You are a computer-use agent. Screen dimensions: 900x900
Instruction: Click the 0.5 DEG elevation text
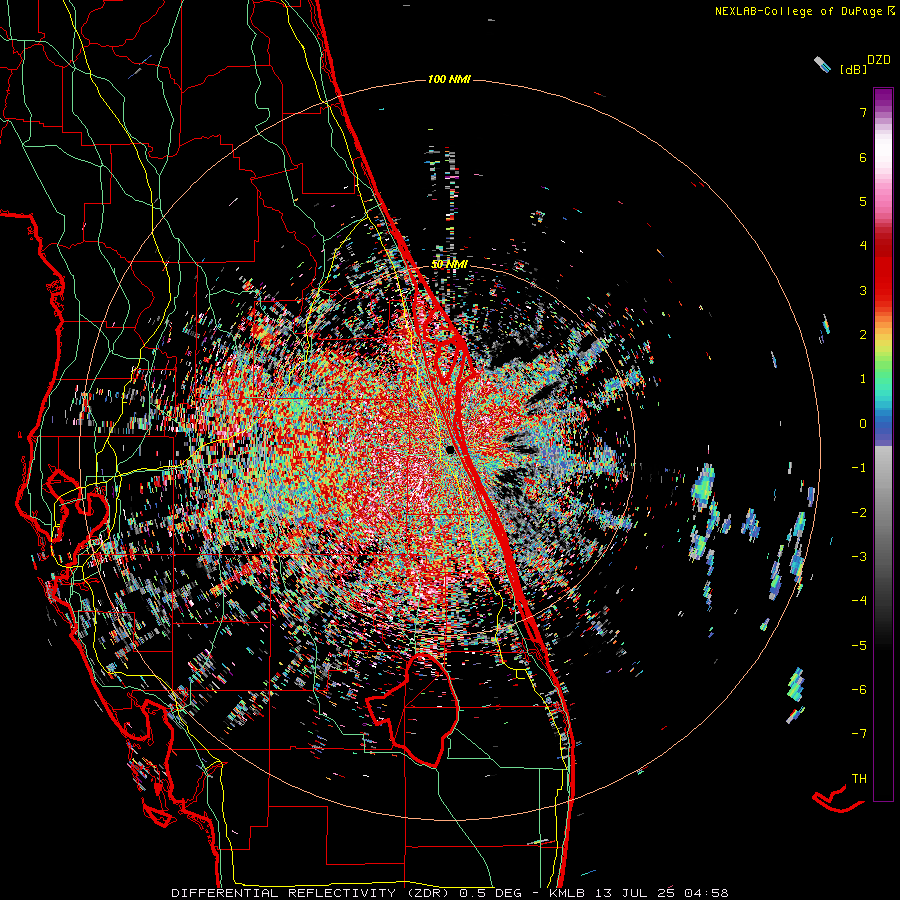[491, 893]
